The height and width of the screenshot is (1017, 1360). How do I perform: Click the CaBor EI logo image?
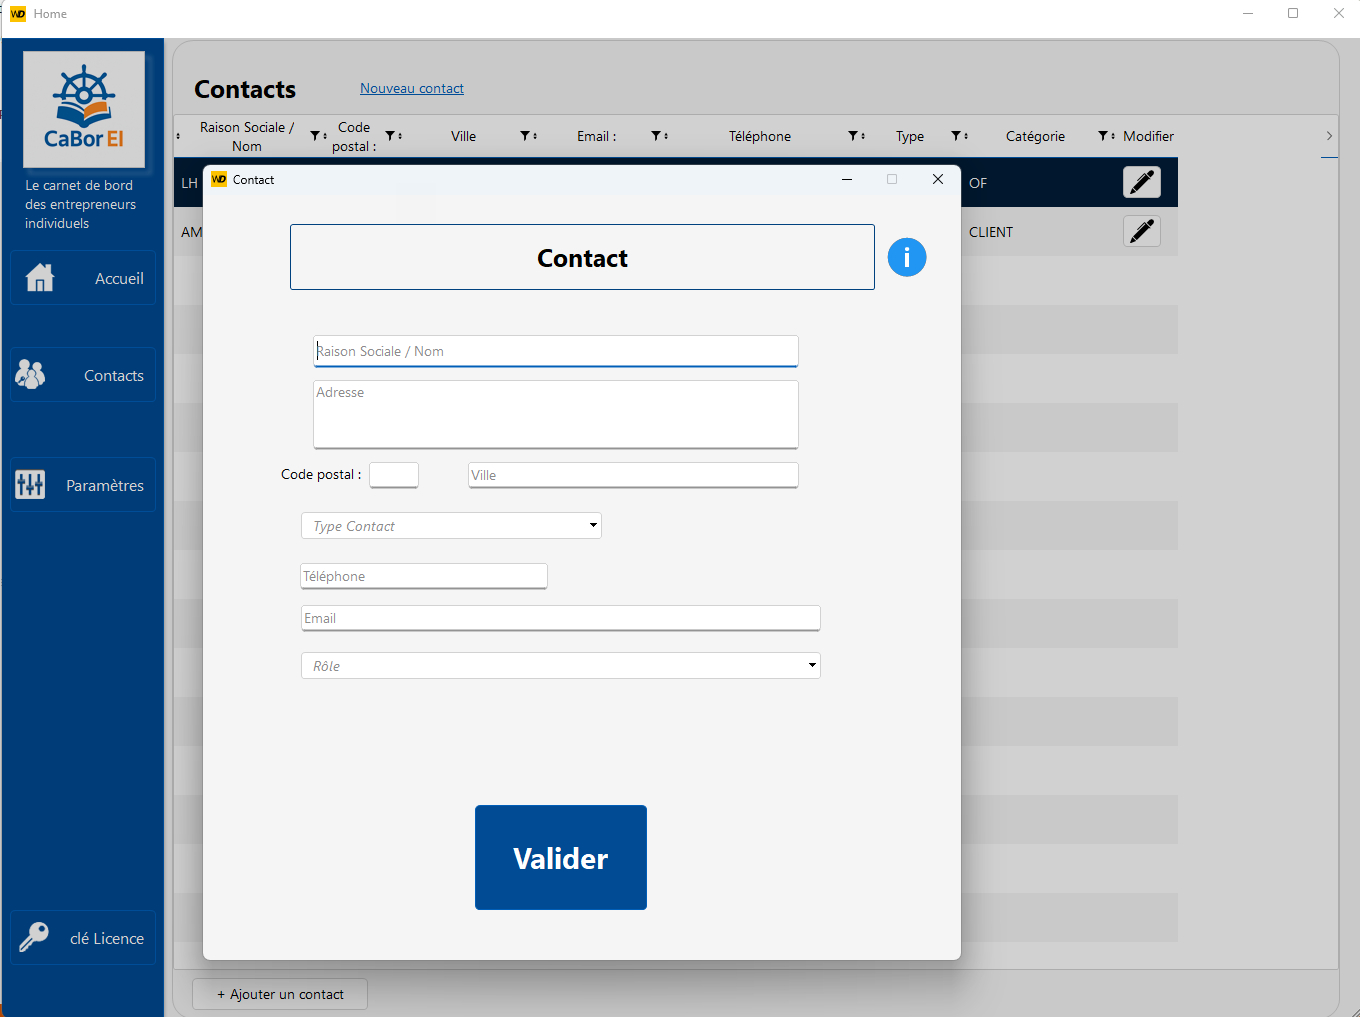click(84, 110)
